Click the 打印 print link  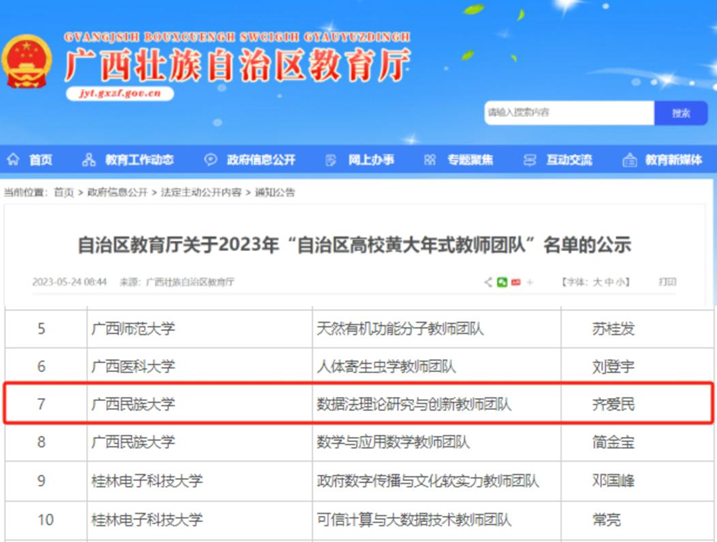(667, 283)
